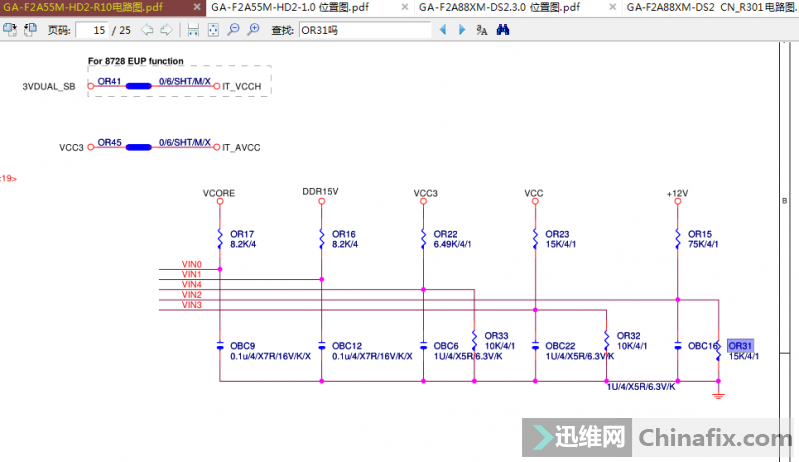The height and width of the screenshot is (462, 799).
Task: Click the OR45 resistor label
Action: (110, 143)
